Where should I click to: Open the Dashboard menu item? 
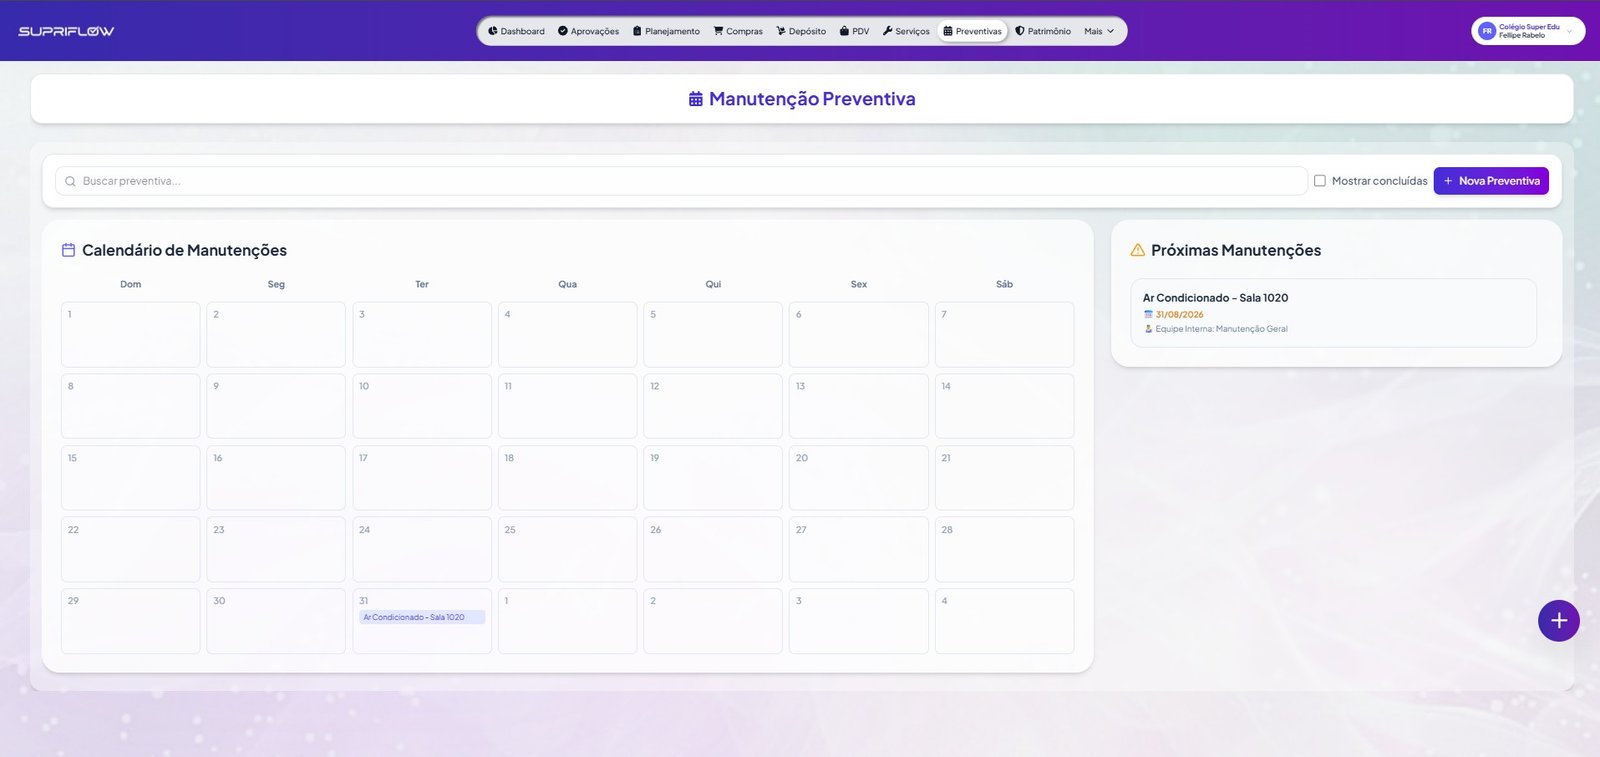(x=516, y=31)
